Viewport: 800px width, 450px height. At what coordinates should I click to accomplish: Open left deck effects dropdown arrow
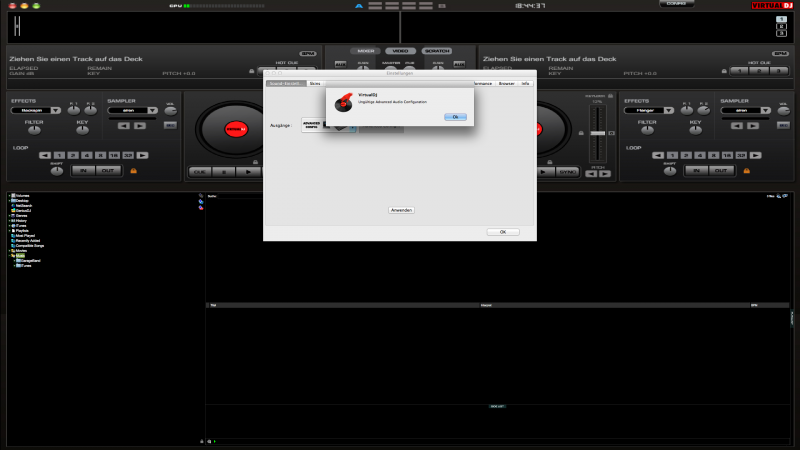point(55,110)
